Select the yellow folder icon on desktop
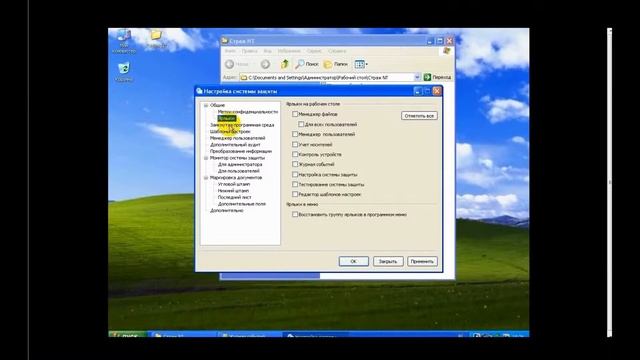The image size is (640, 360). click(156, 39)
